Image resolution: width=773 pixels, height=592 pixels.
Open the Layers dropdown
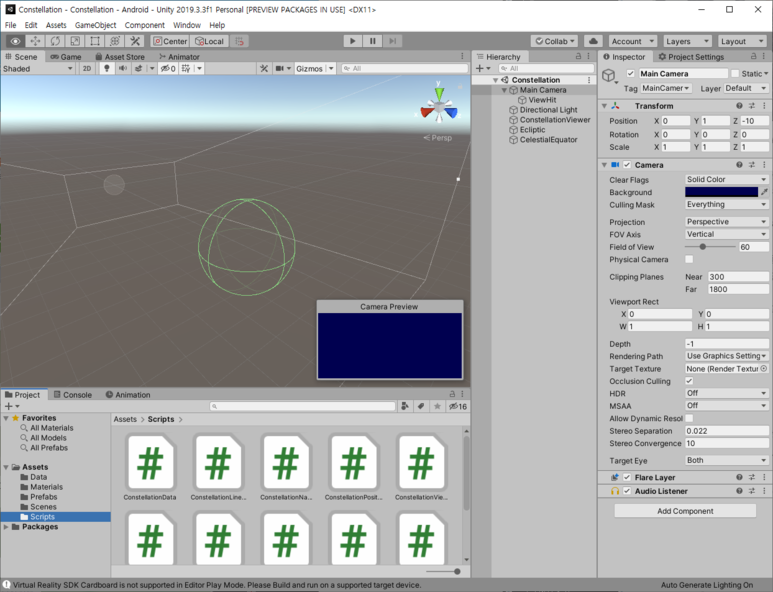pyautogui.click(x=687, y=41)
